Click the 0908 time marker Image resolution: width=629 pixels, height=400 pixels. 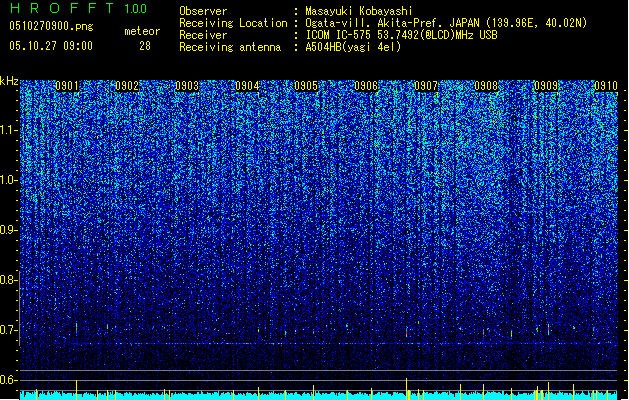pyautogui.click(x=486, y=86)
